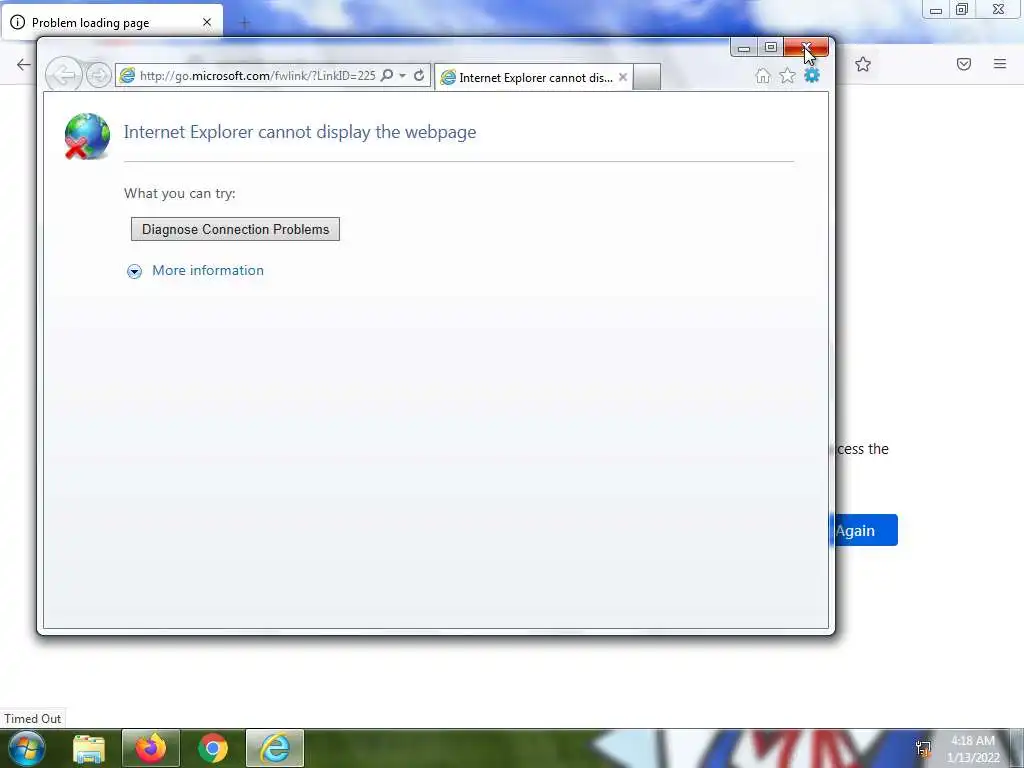This screenshot has height=768, width=1024.
Task: Open address bar autocomplete dropdown arrow
Action: click(x=403, y=76)
